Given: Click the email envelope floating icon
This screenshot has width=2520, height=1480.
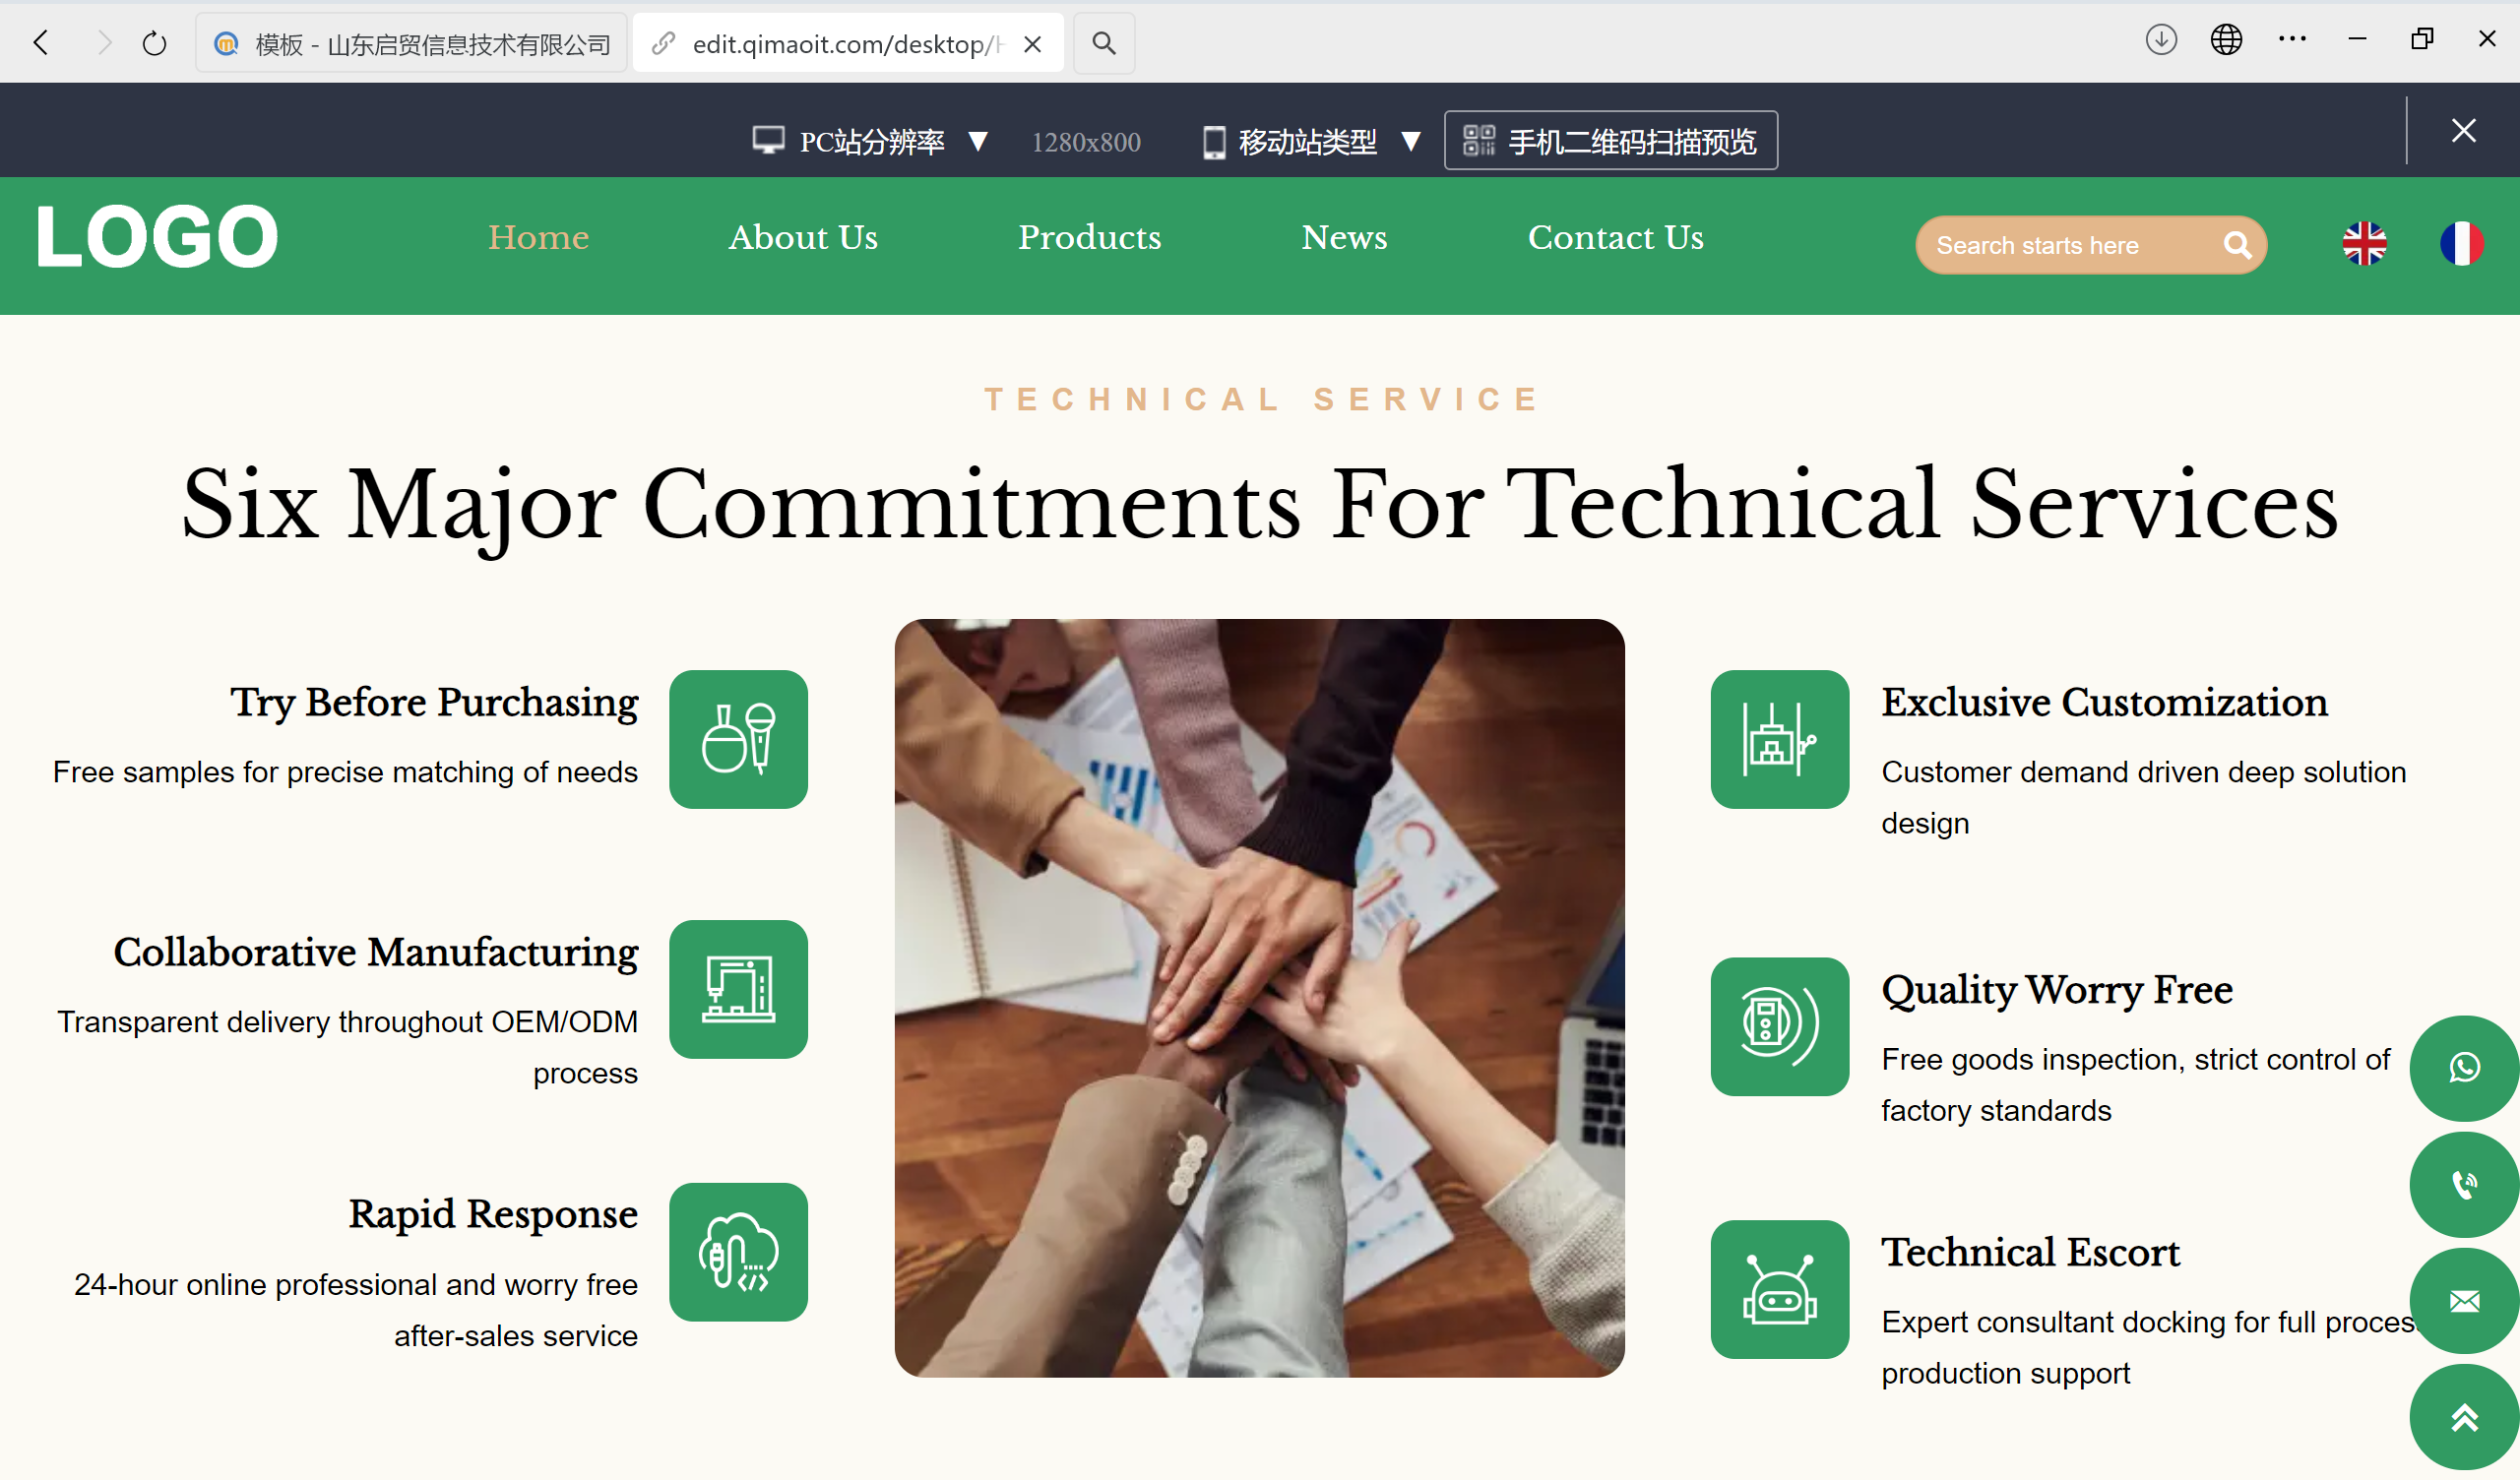Looking at the screenshot, I should click(2463, 1300).
